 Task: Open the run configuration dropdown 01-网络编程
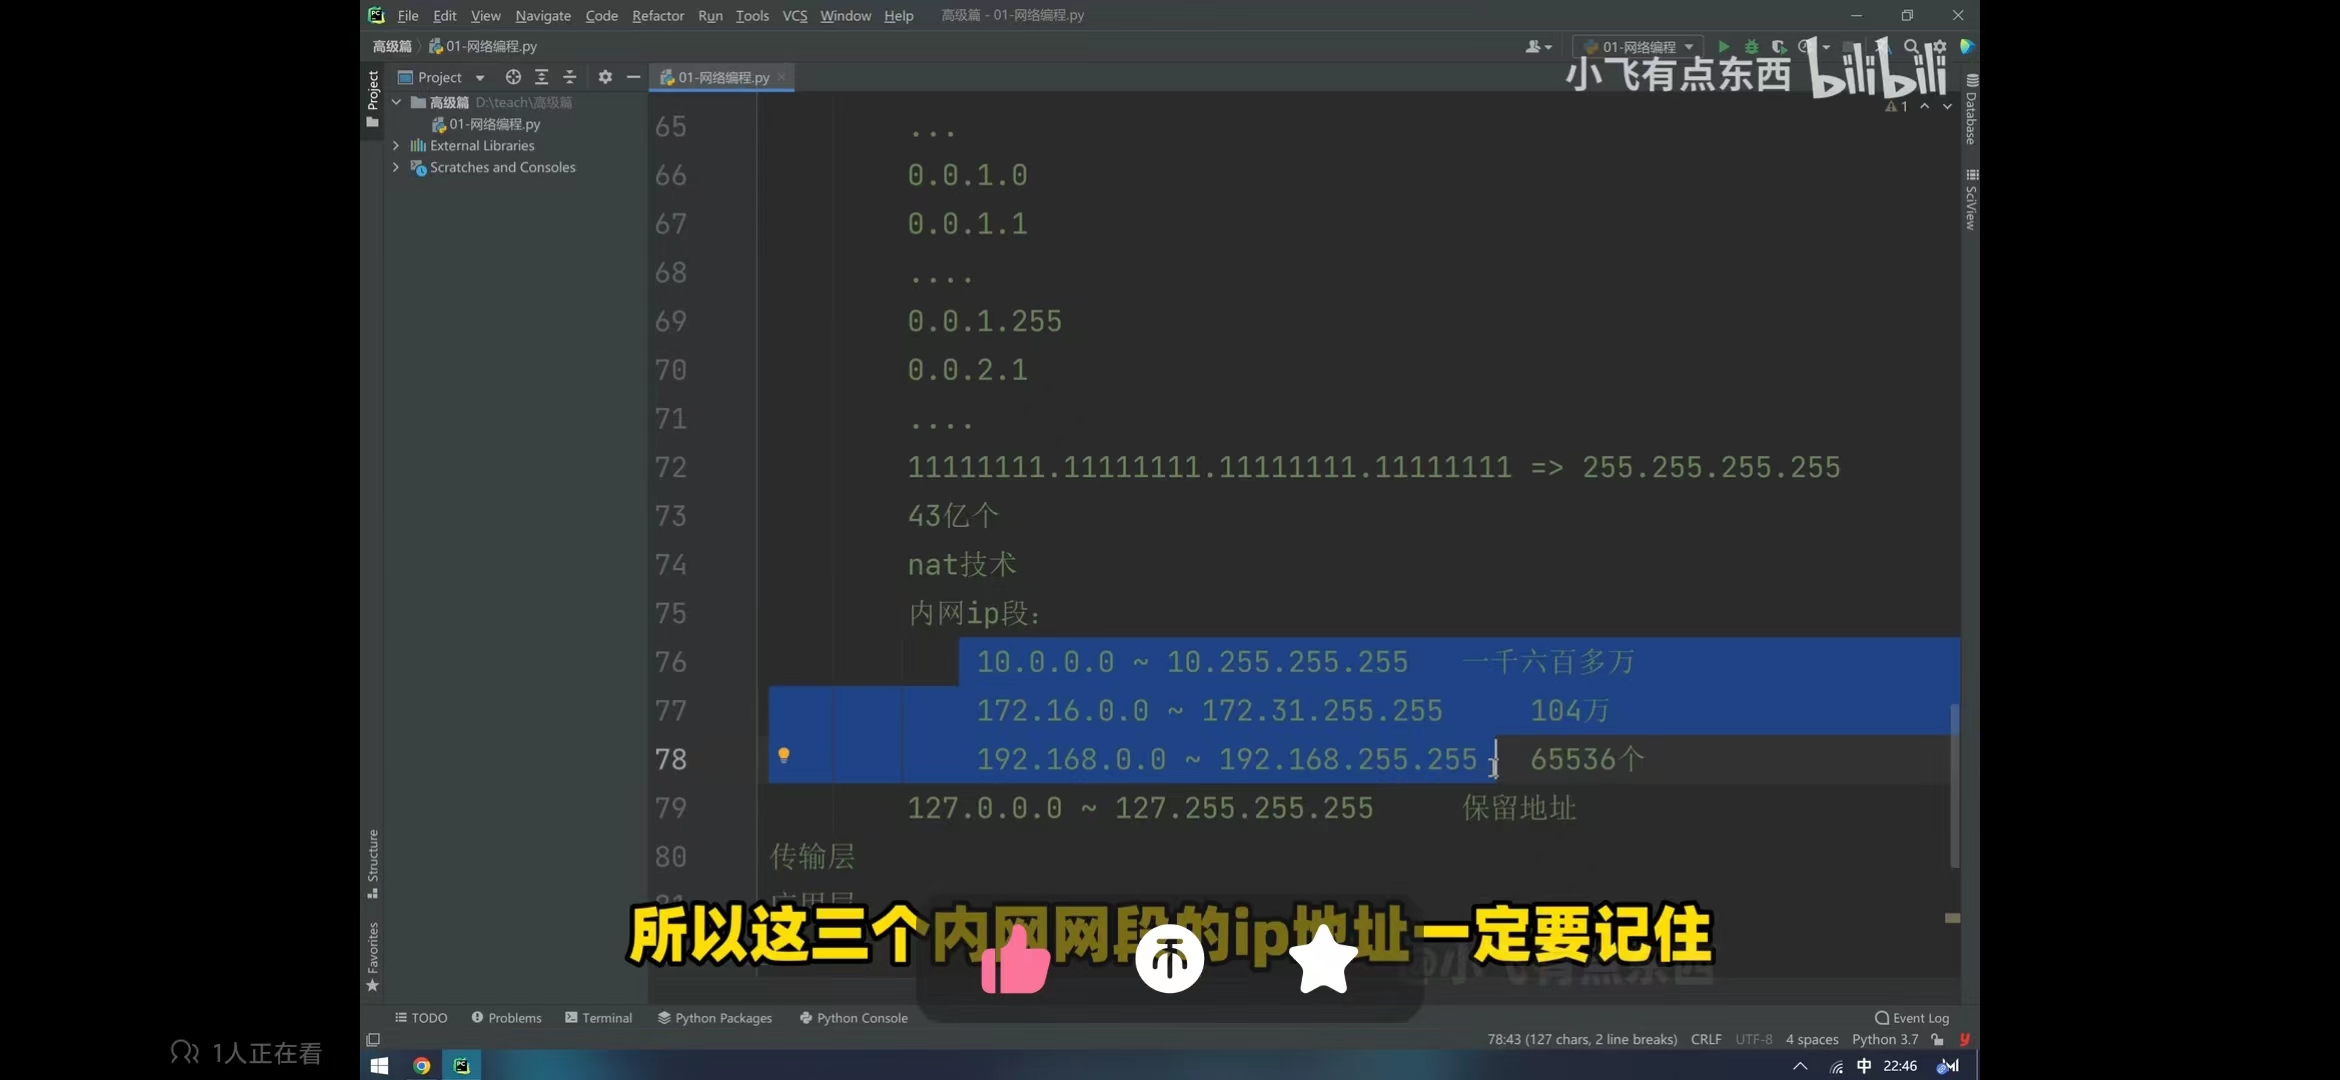[1640, 47]
